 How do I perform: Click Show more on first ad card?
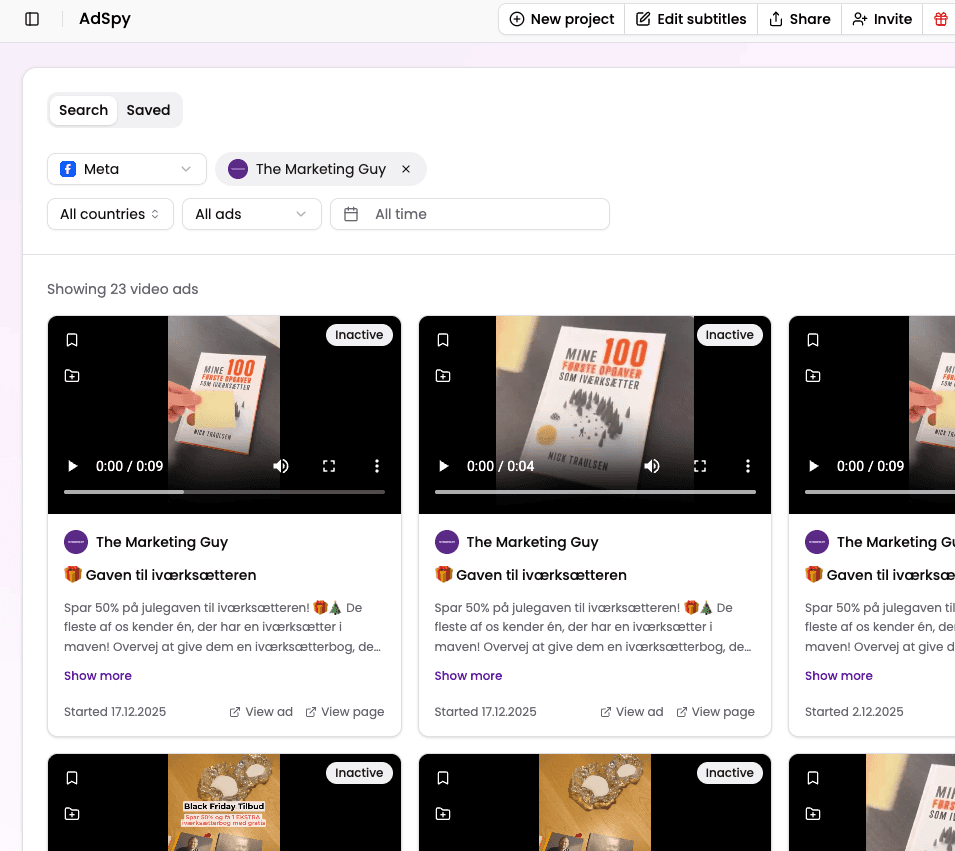point(97,676)
